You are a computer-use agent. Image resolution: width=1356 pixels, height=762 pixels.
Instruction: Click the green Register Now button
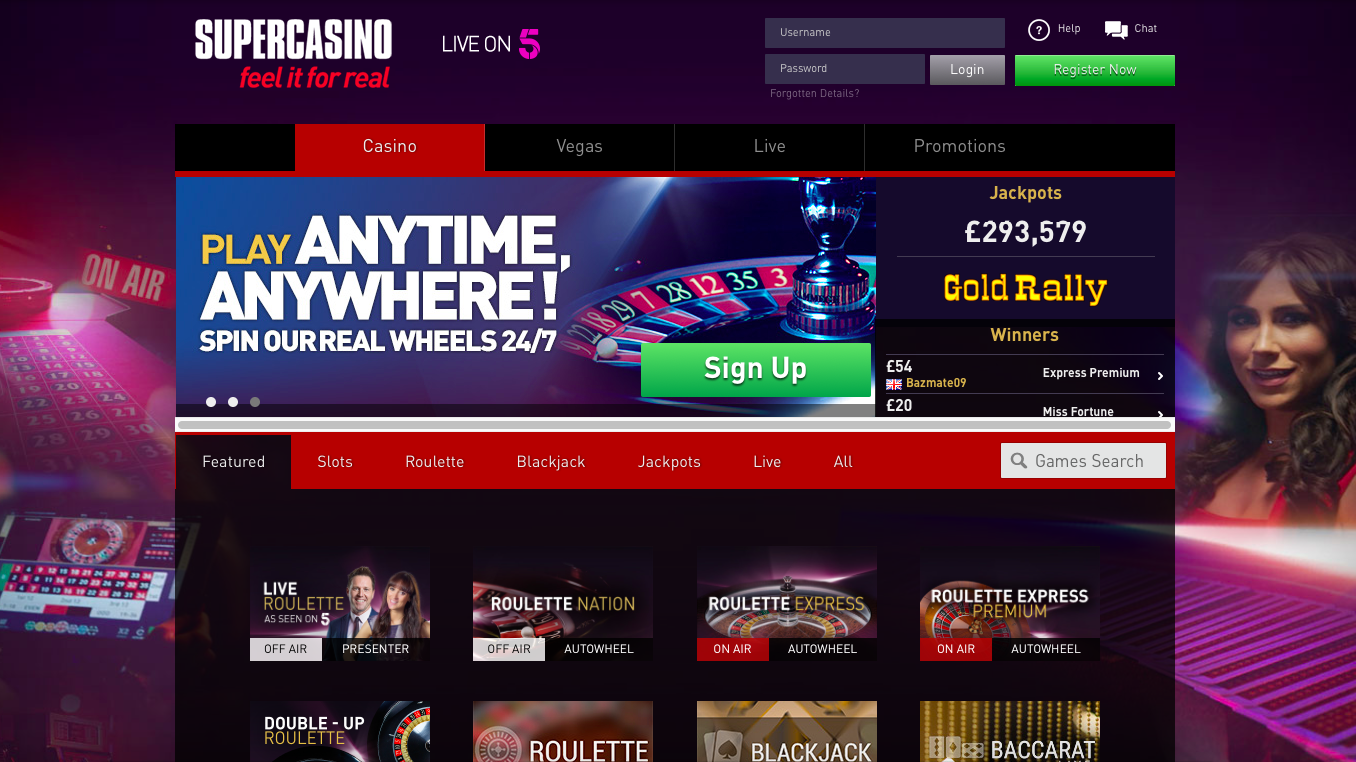coord(1095,70)
